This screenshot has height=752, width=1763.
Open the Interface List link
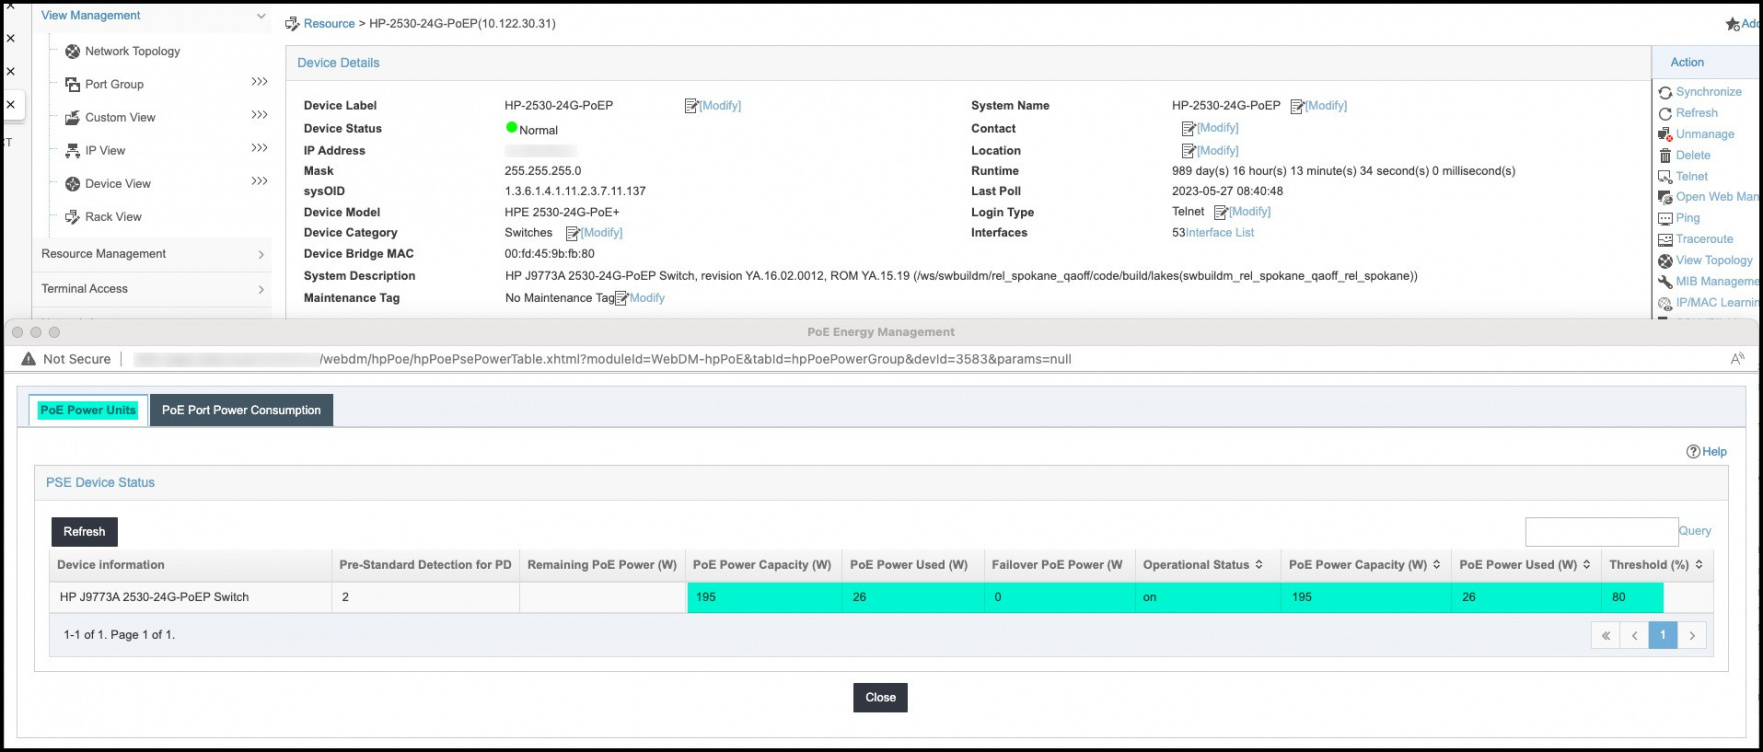(x=1219, y=233)
